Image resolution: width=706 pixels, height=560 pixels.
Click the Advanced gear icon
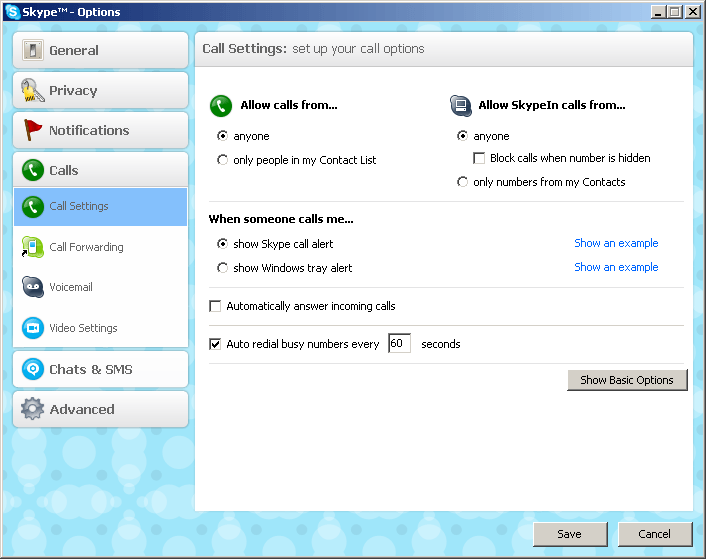coord(32,409)
